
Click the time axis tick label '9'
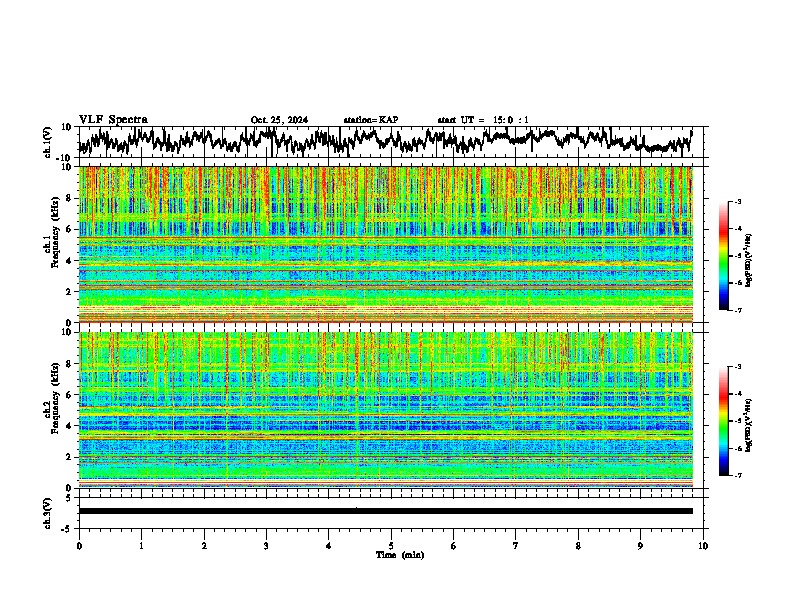coord(640,546)
